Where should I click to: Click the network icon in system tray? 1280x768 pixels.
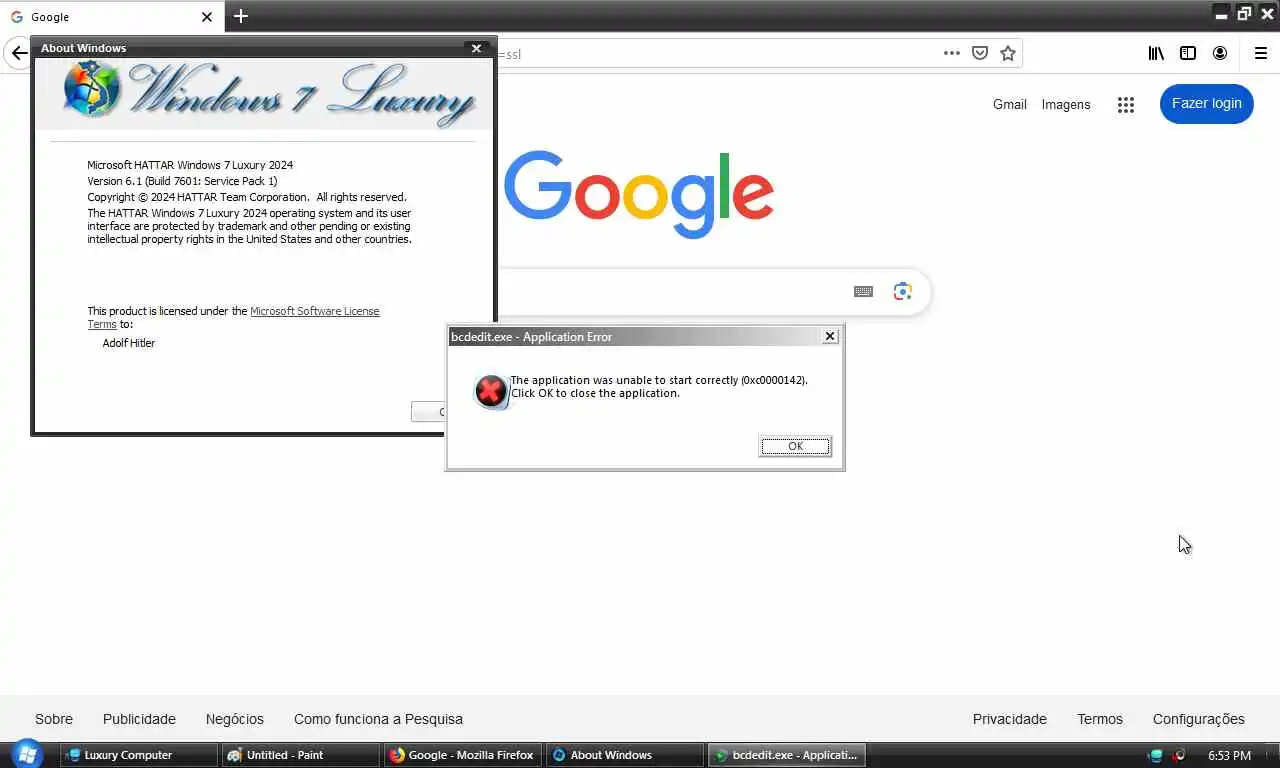click(1156, 755)
